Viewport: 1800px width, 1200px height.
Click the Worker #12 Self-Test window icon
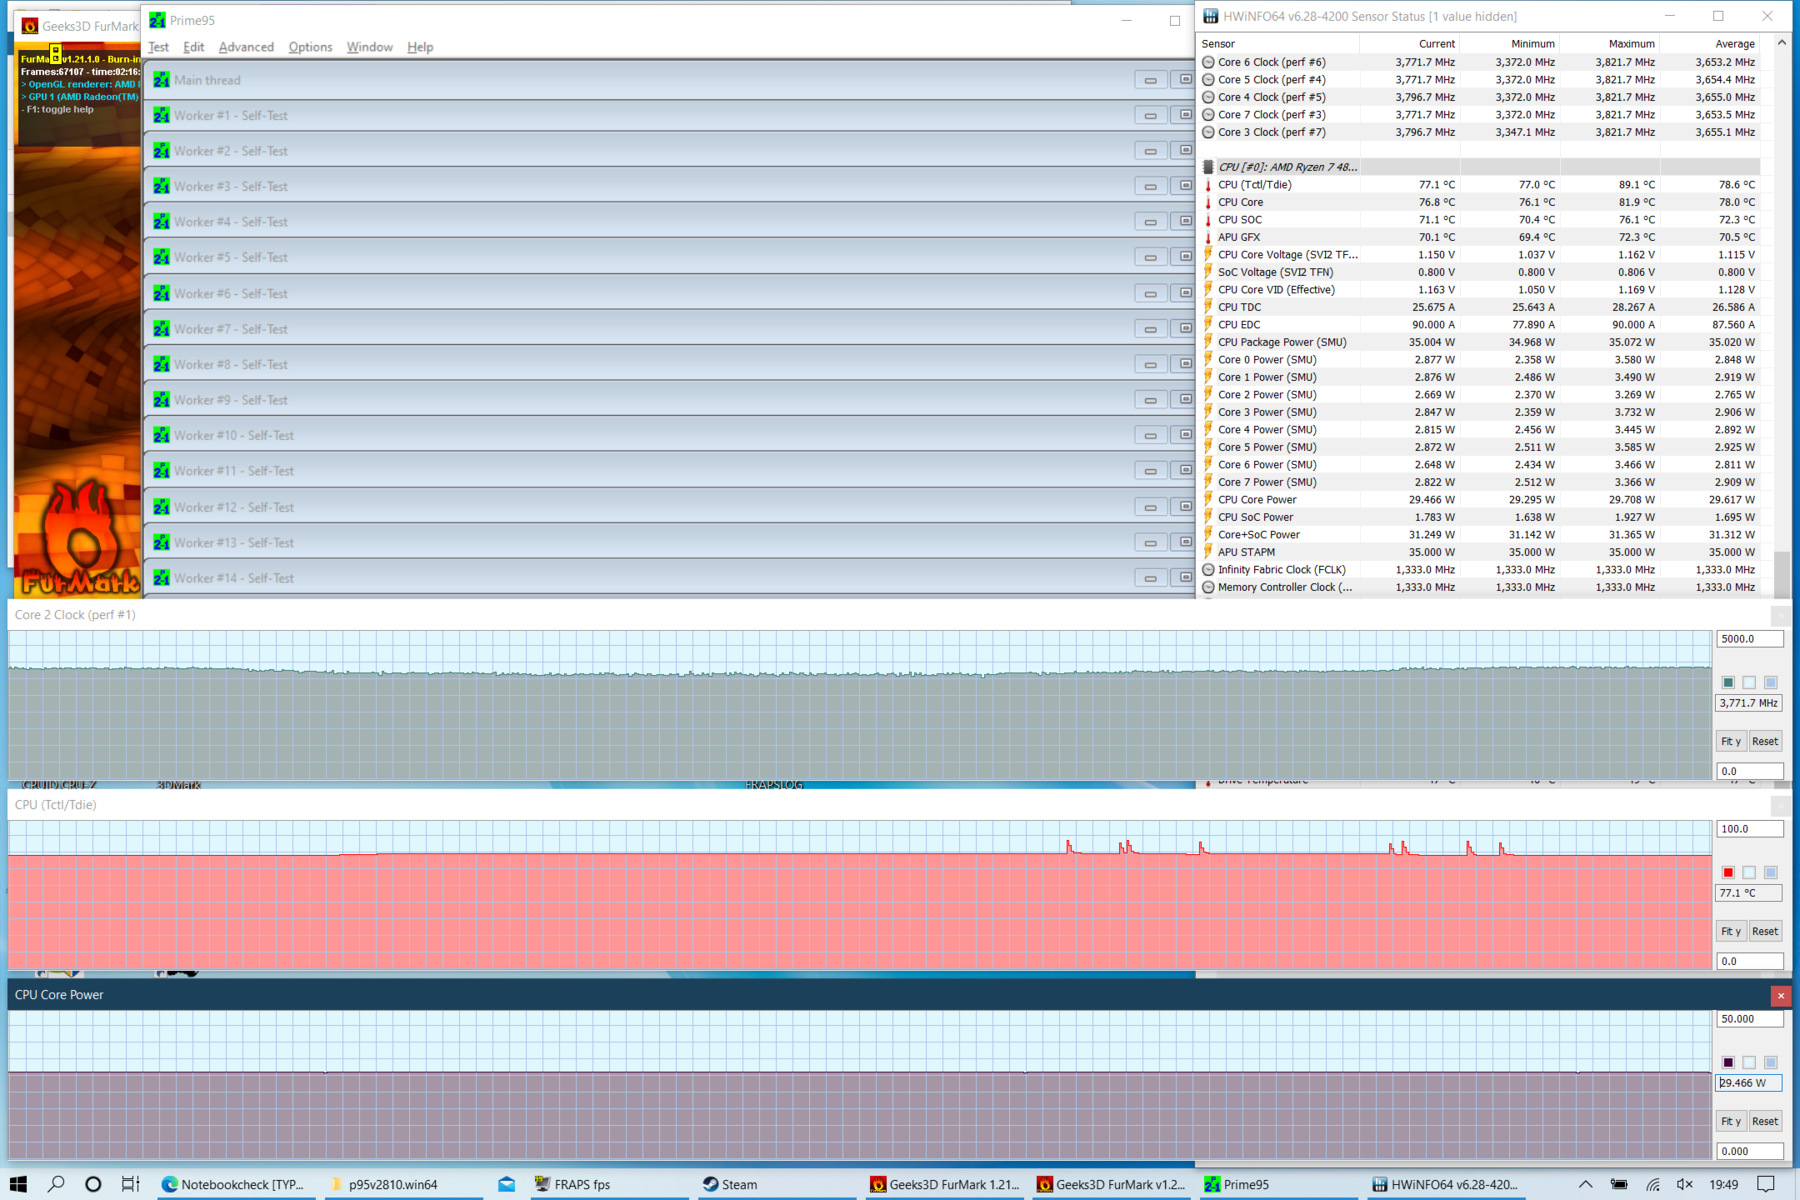161,507
